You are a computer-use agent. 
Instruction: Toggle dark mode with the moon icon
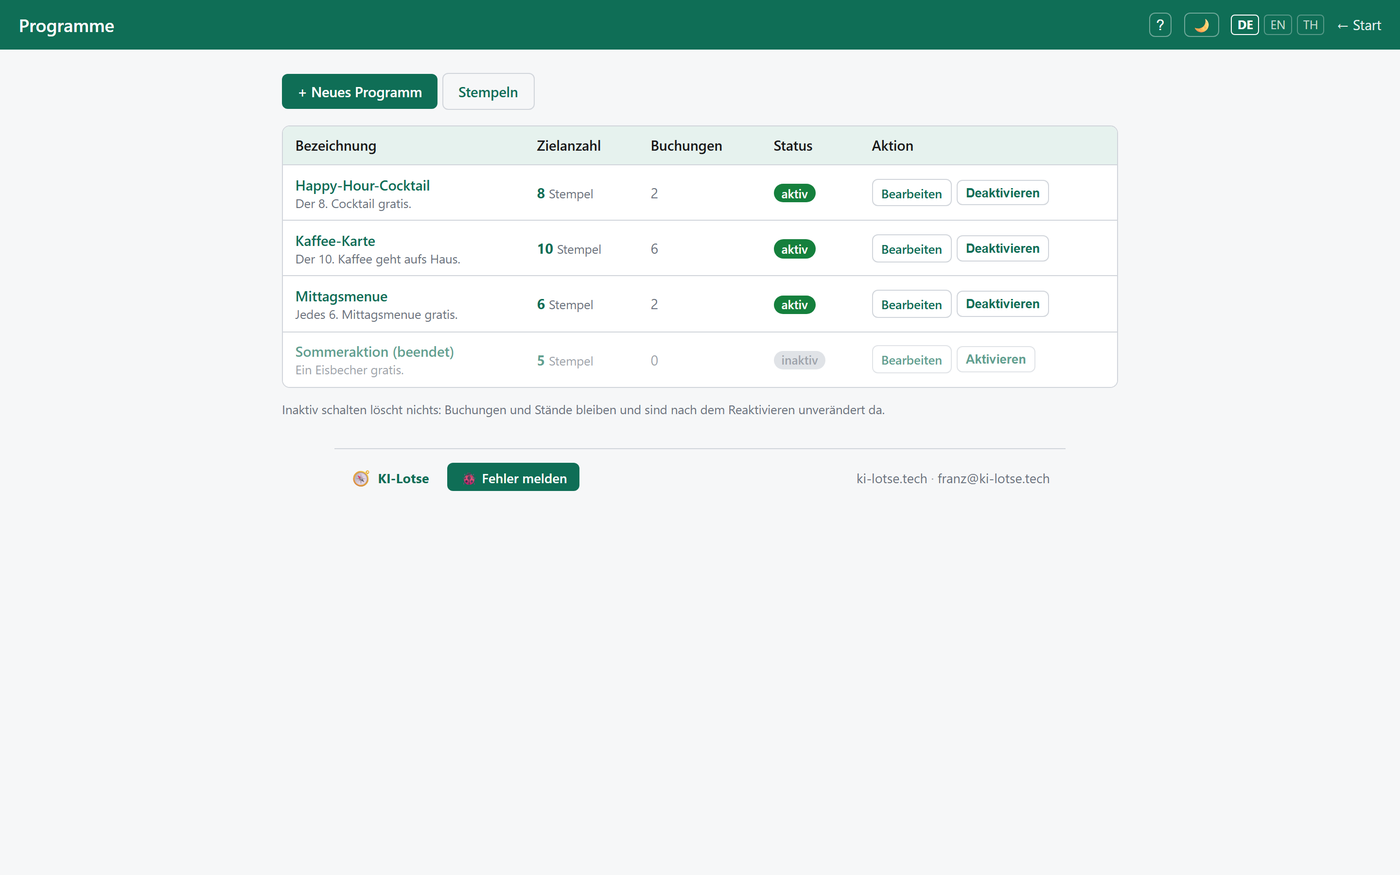pyautogui.click(x=1201, y=25)
